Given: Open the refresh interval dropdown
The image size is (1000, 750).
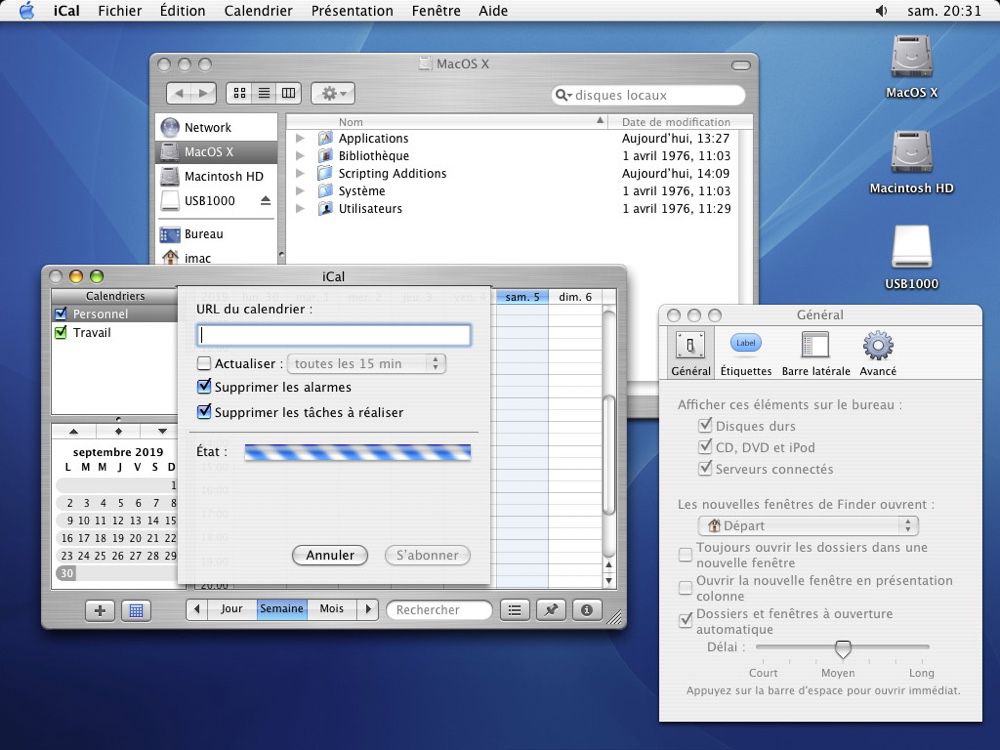Looking at the screenshot, I should [x=367, y=364].
